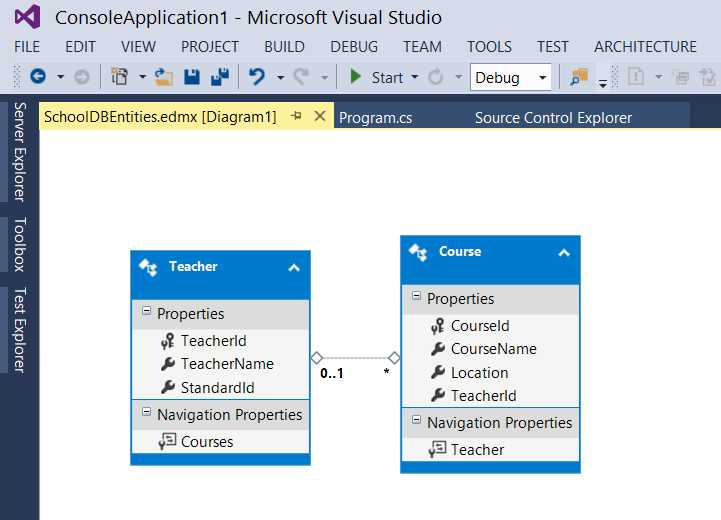Save the current file with floppy icon
This screenshot has height=520, width=721.
point(192,77)
